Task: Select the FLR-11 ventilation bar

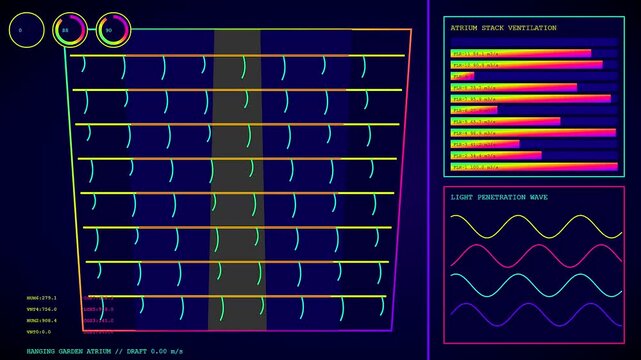Action: point(521,53)
